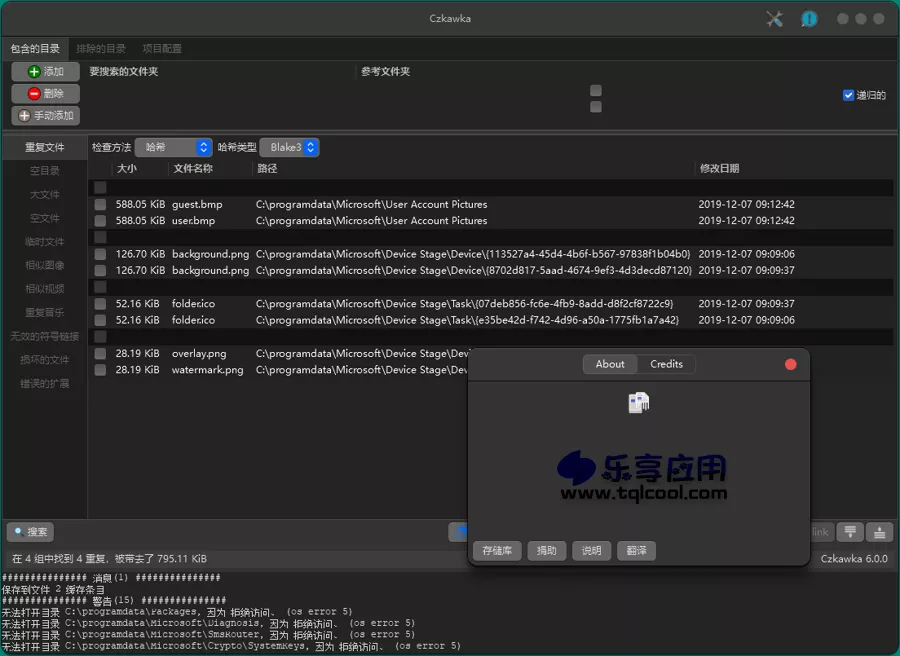Click the path ending {113527a4...b04b0}
This screenshot has width=900, height=656.
point(473,254)
